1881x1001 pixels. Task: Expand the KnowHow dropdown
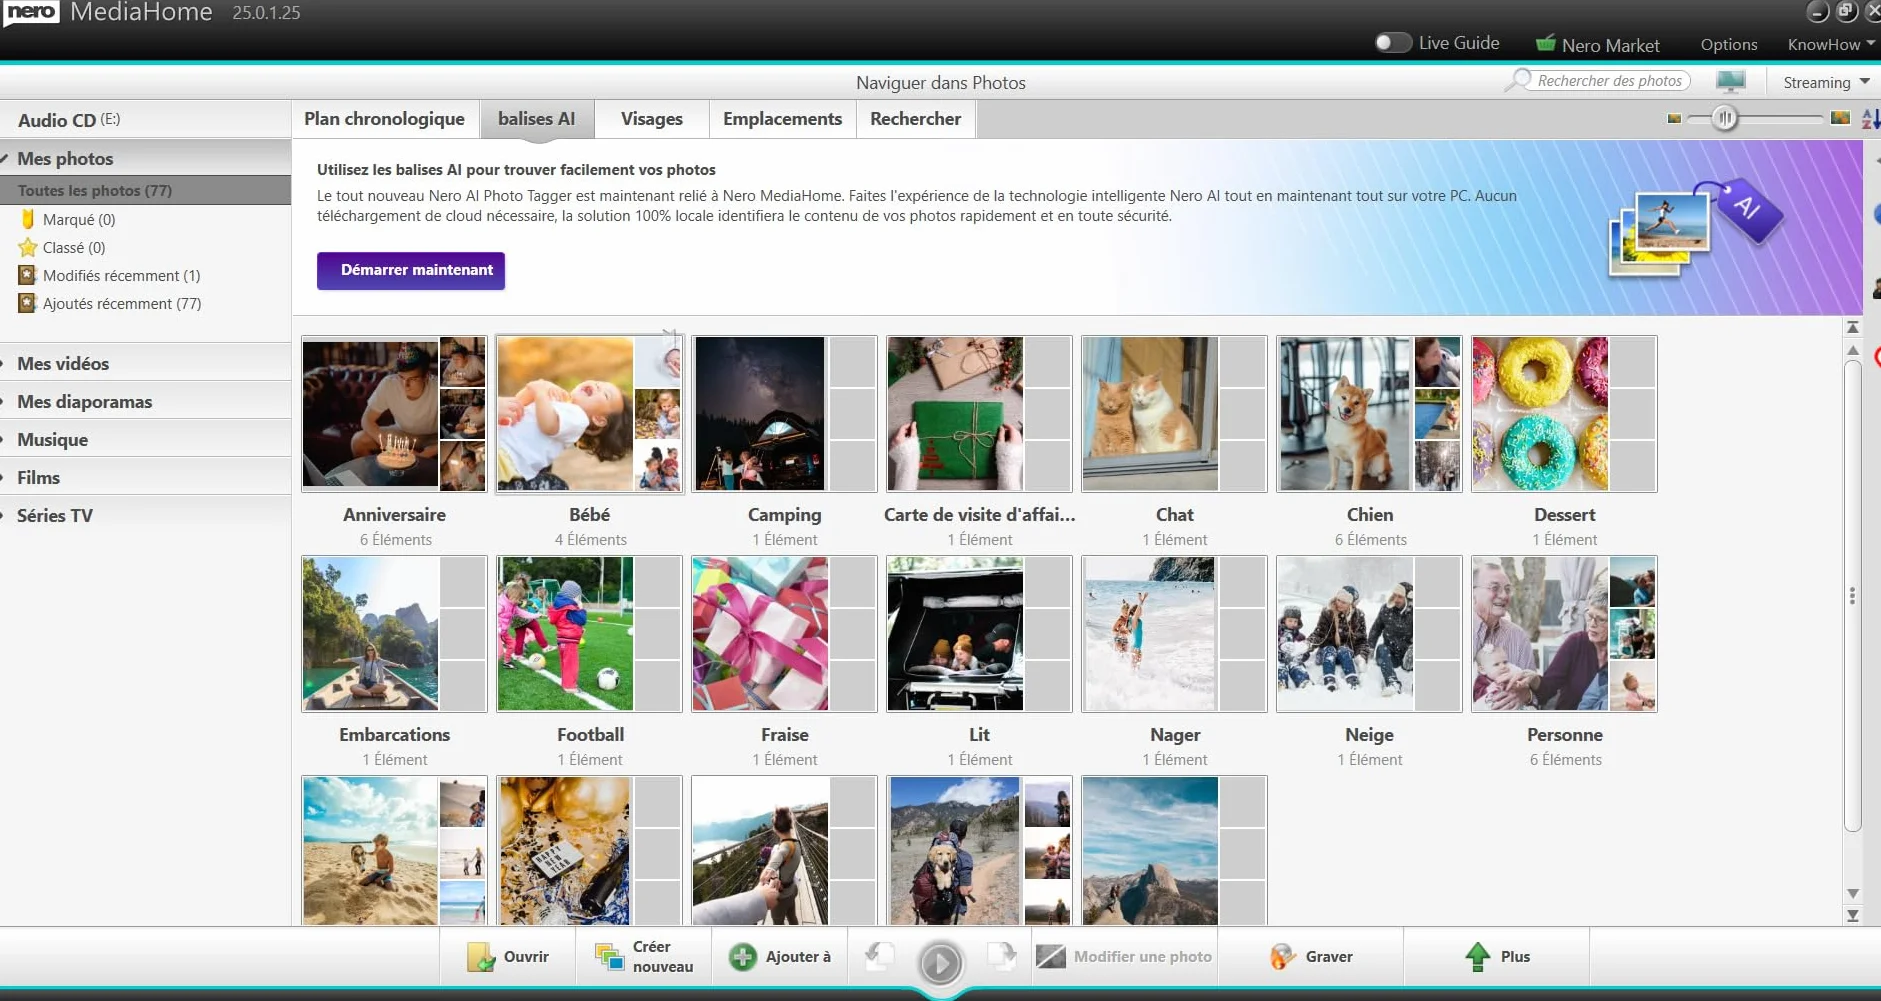[1830, 45]
